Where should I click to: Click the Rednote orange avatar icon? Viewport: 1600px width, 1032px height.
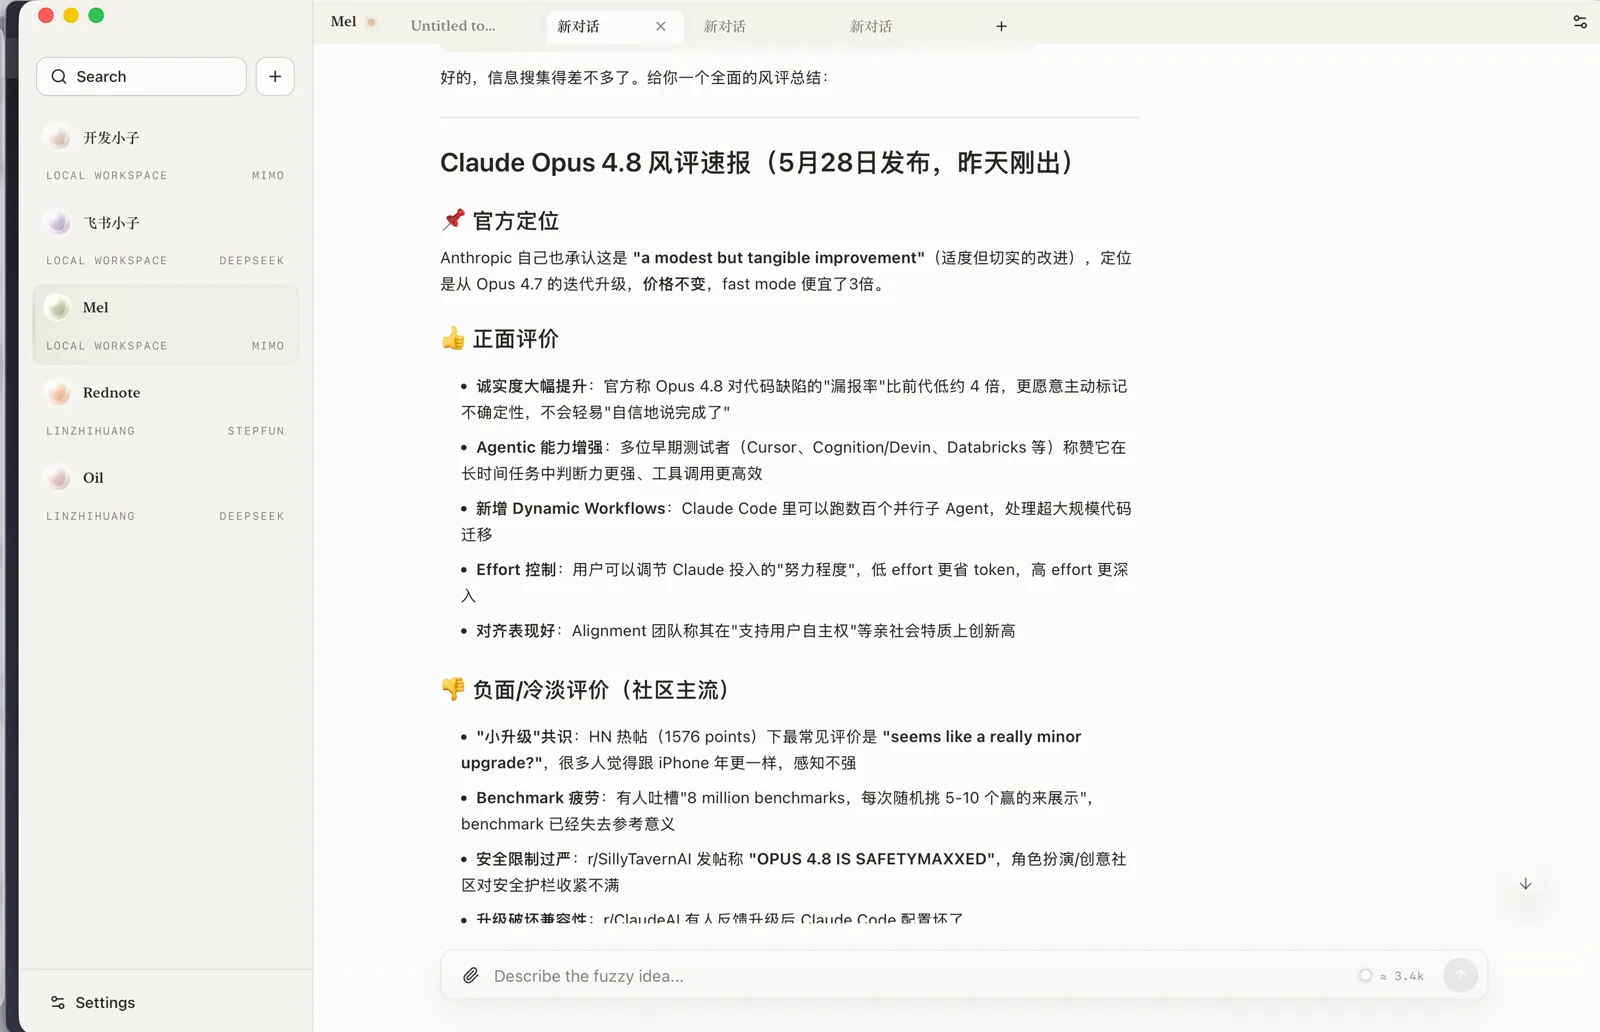click(59, 393)
